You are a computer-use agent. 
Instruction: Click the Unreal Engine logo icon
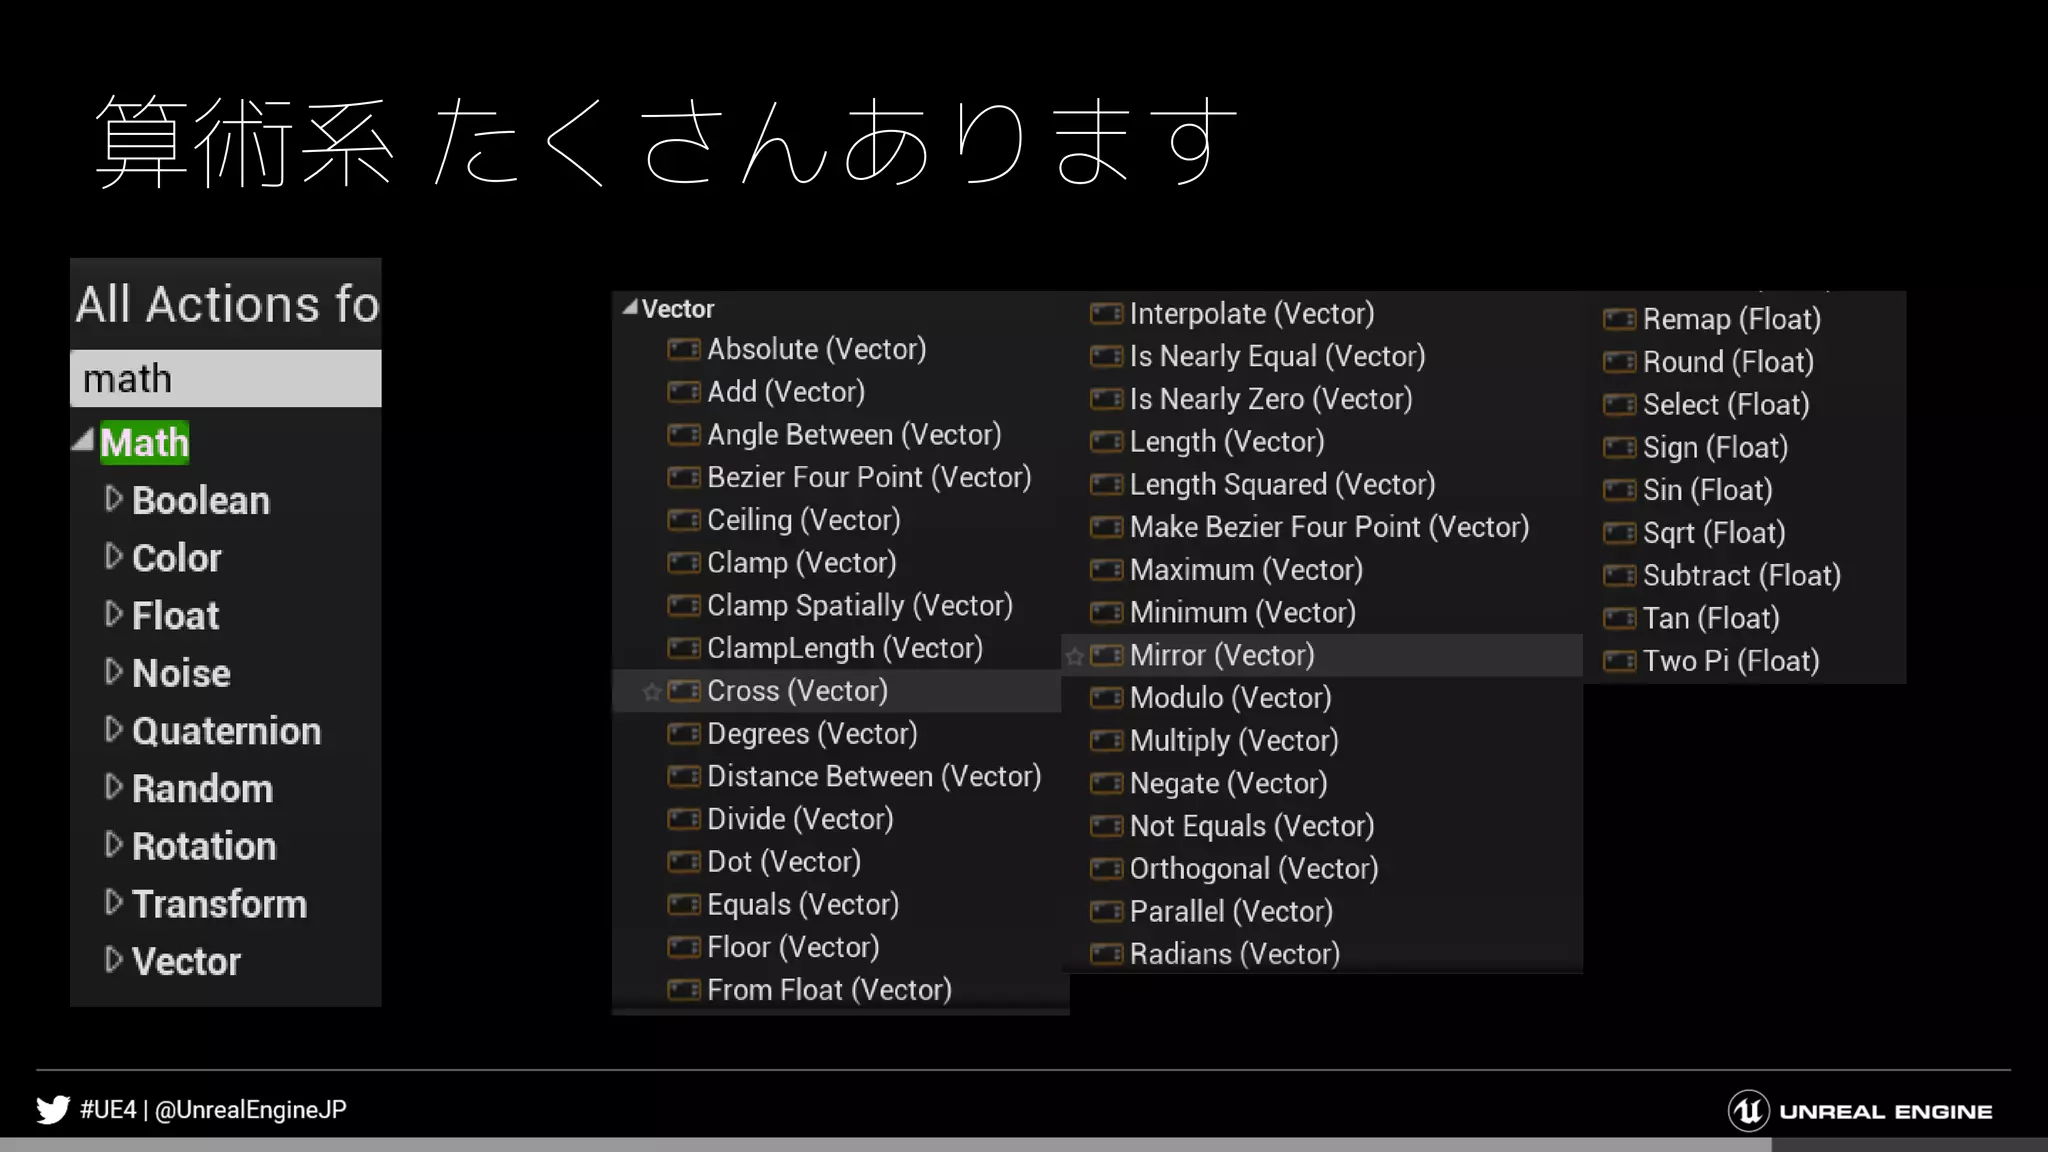click(x=1748, y=1111)
